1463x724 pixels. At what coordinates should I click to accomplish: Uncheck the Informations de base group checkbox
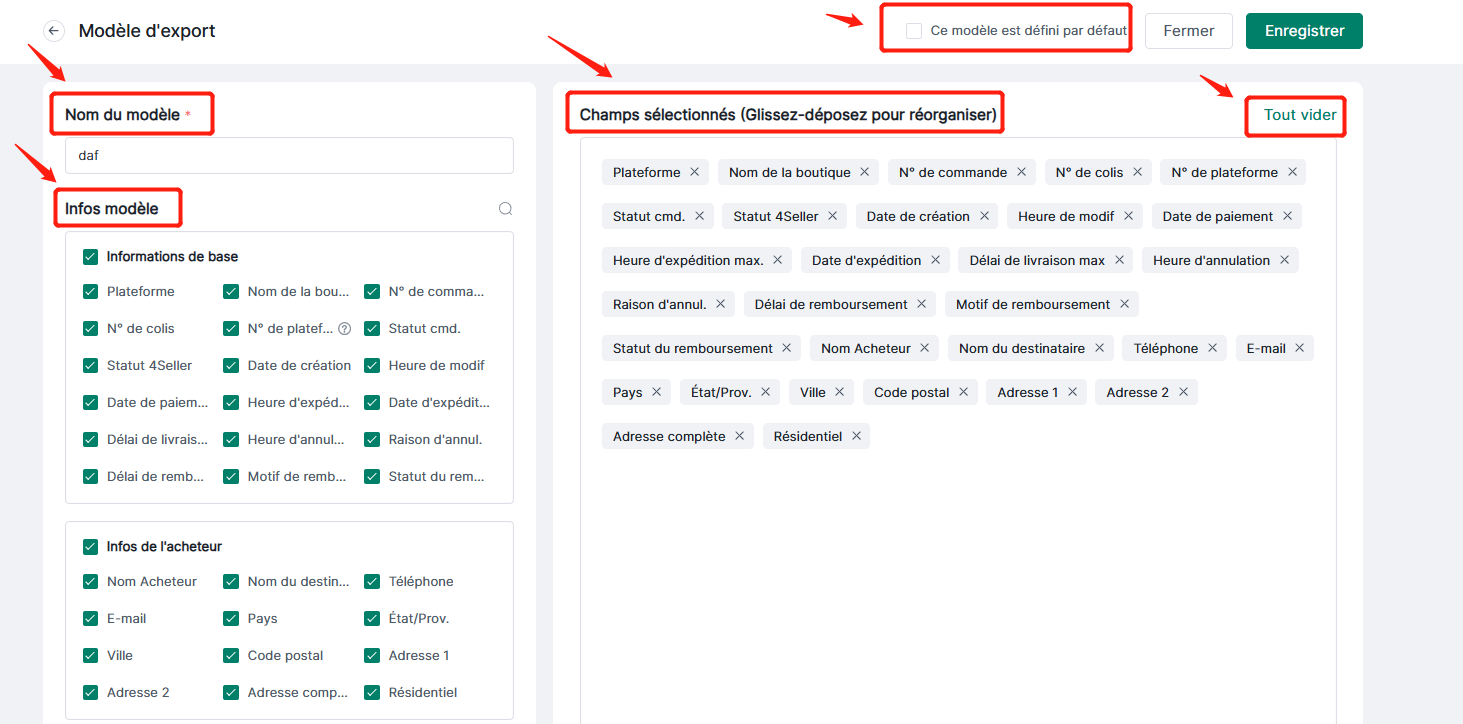[x=90, y=257]
